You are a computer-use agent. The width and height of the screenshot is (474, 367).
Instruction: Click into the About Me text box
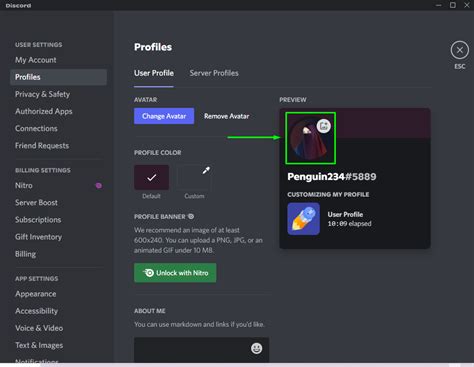click(201, 350)
